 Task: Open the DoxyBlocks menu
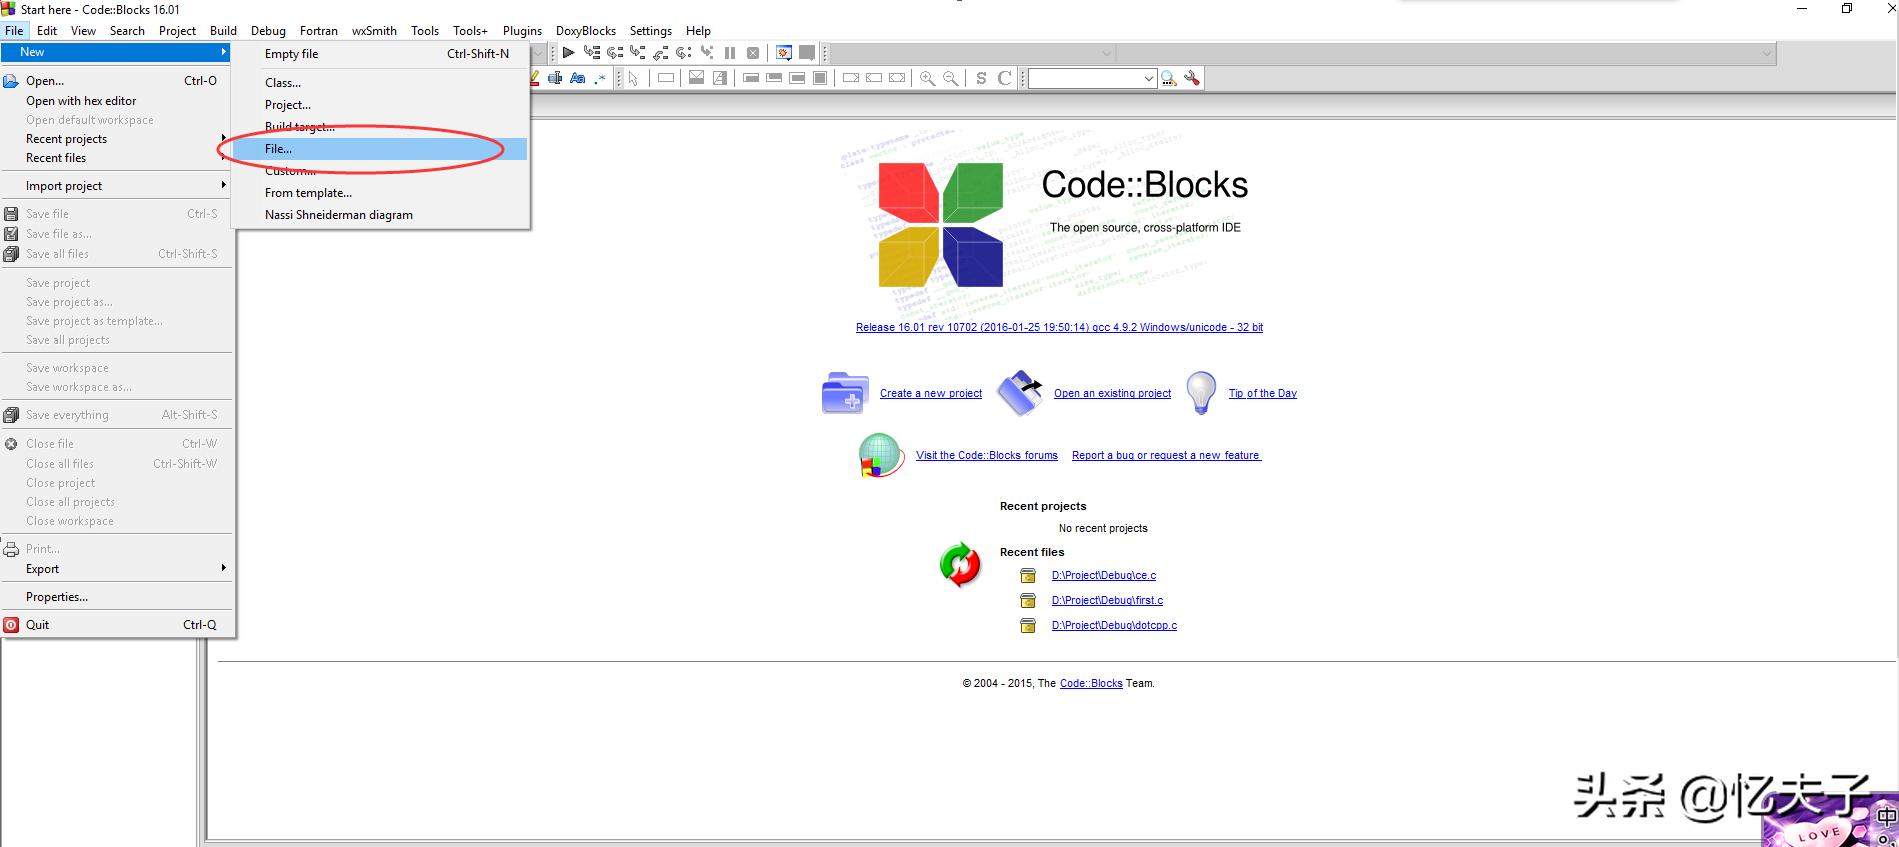[x=586, y=31]
